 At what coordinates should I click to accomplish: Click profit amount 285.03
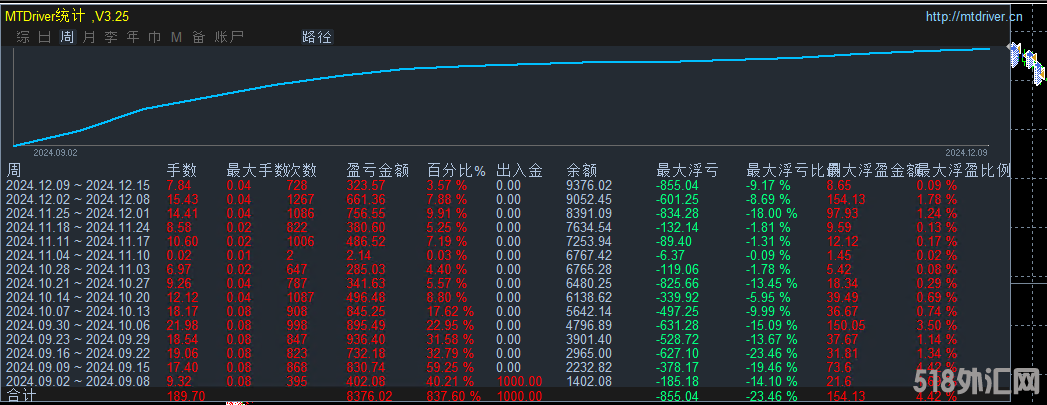click(366, 270)
